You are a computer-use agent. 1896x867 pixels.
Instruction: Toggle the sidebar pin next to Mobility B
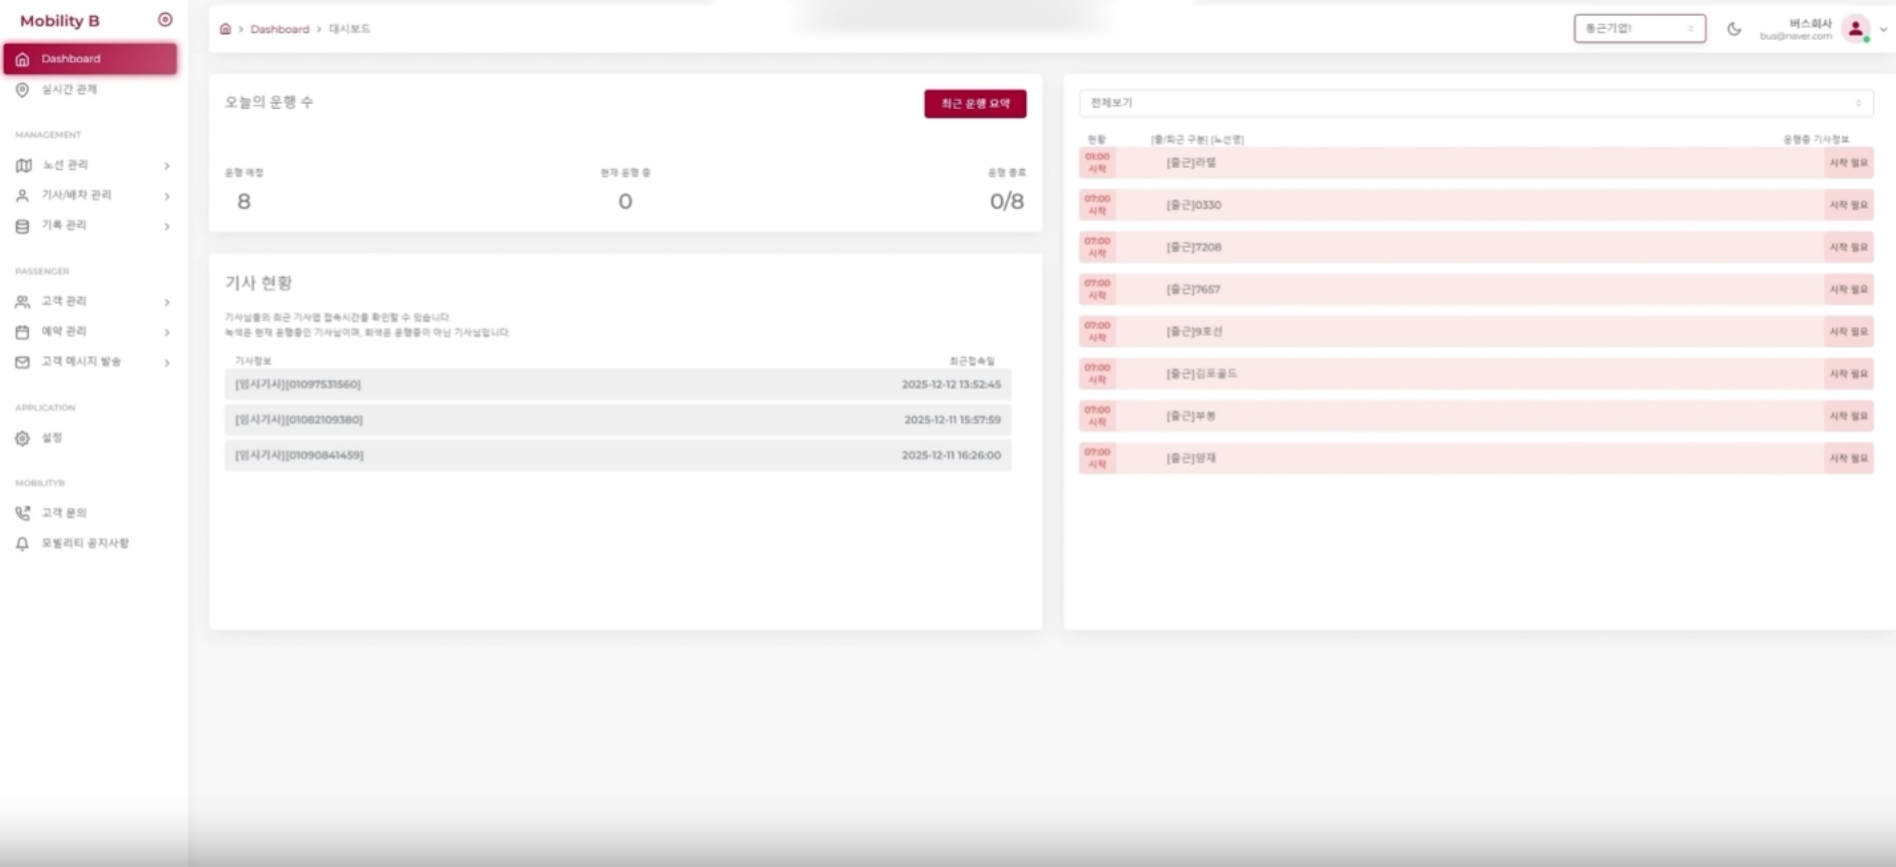[x=165, y=20]
